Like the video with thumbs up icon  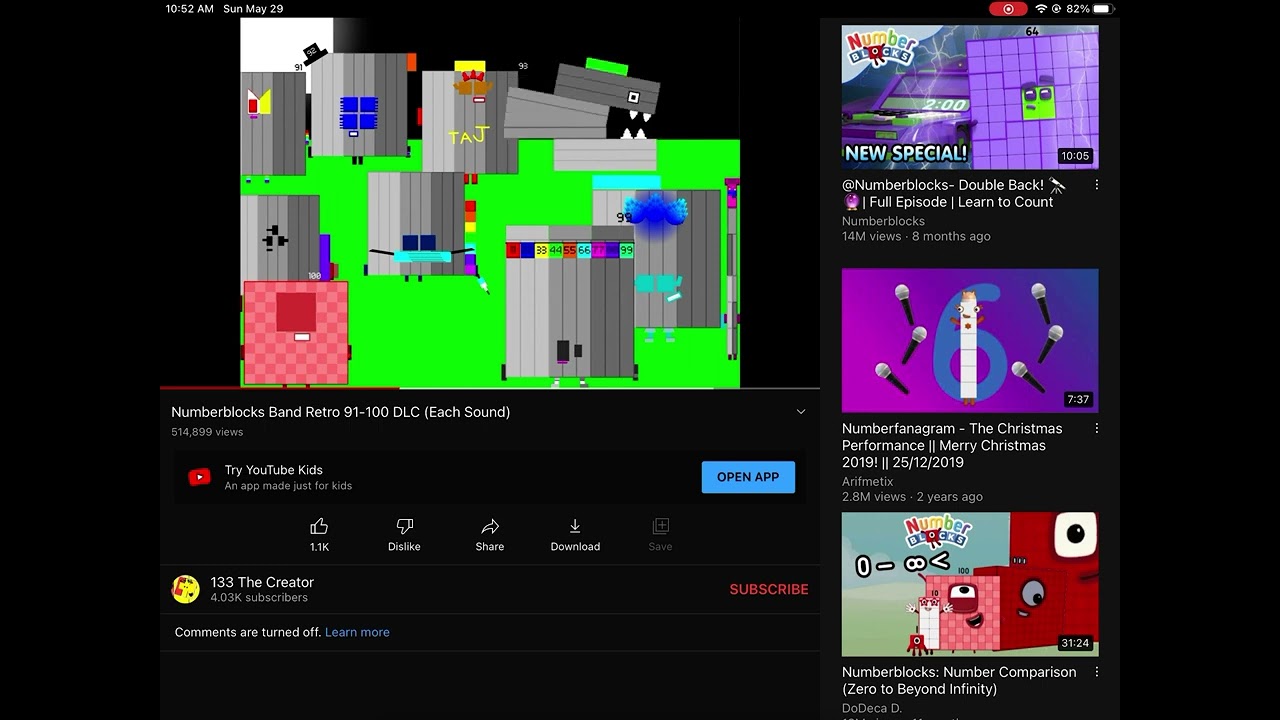coord(319,526)
